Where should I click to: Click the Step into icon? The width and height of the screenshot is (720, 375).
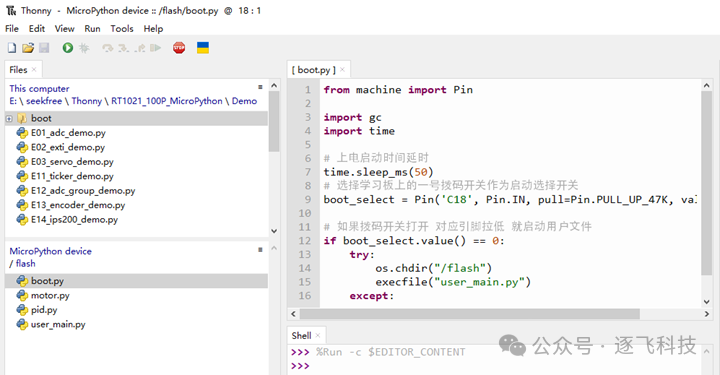[124, 48]
